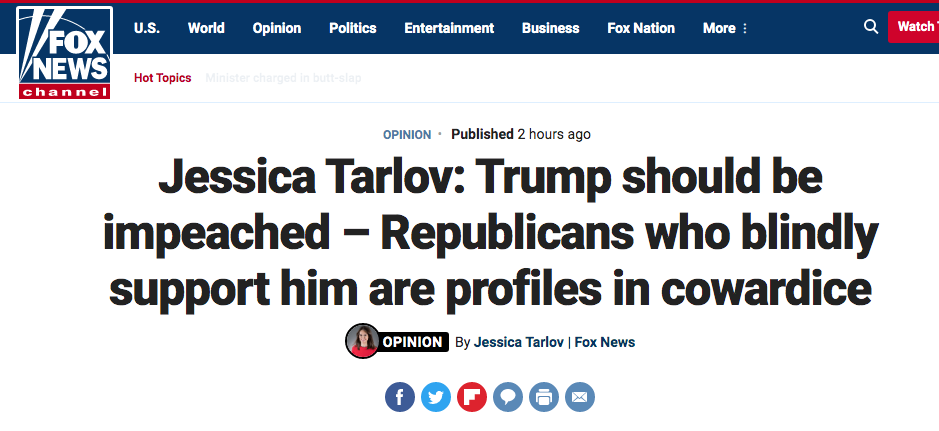Click the red Watch TV button

914,27
